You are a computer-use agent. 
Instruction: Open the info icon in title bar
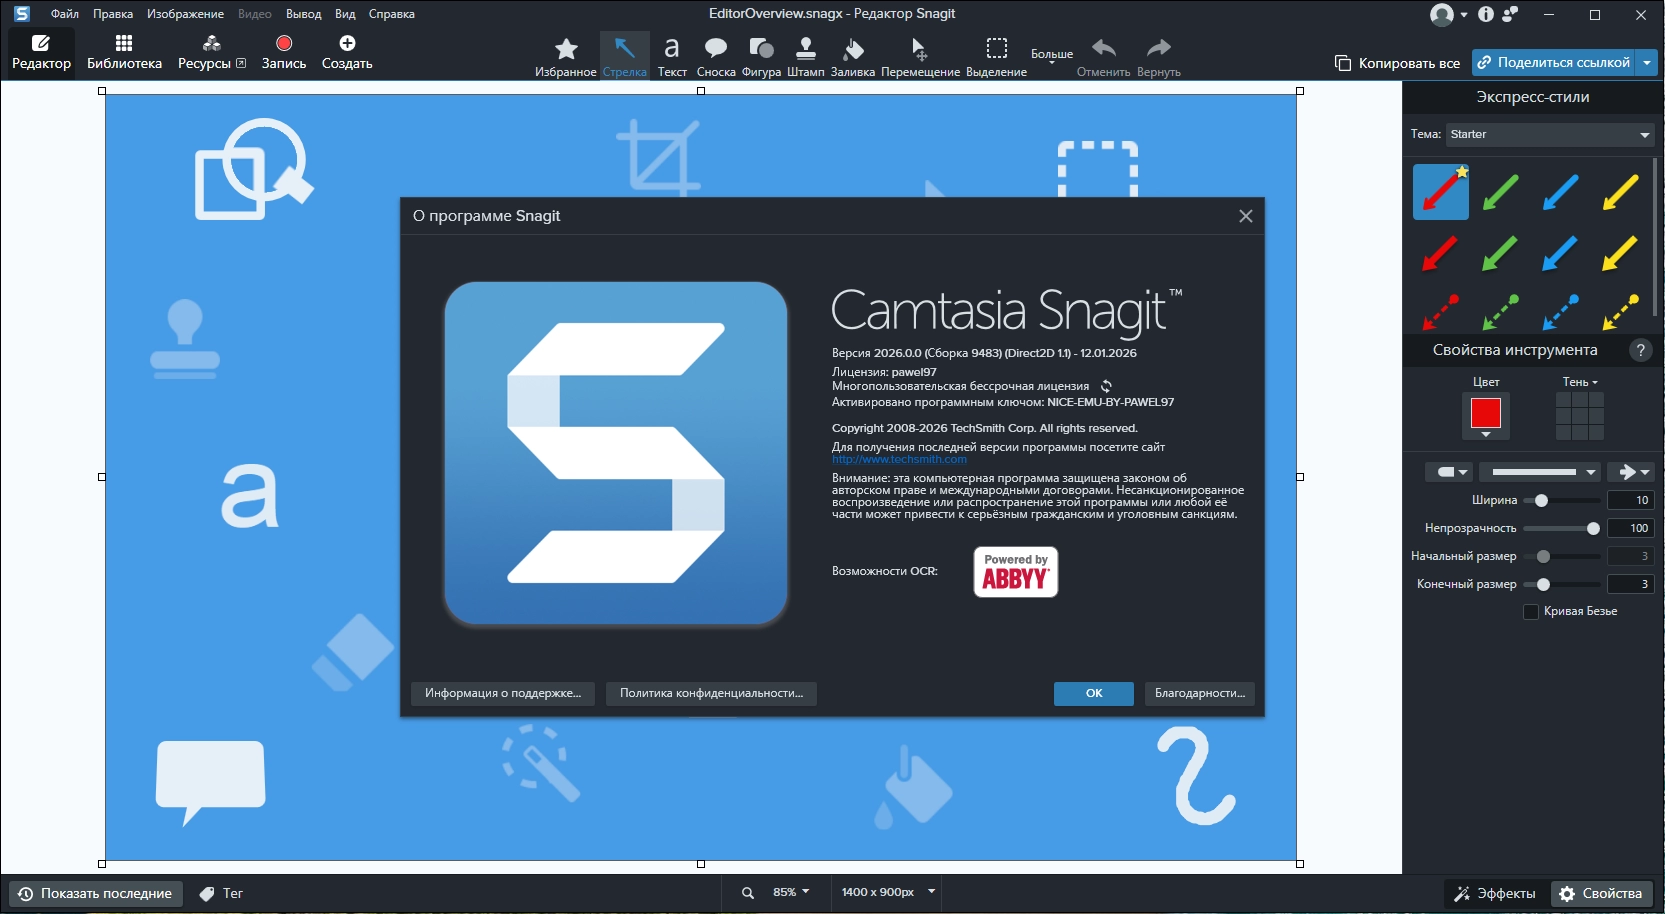tap(1486, 14)
